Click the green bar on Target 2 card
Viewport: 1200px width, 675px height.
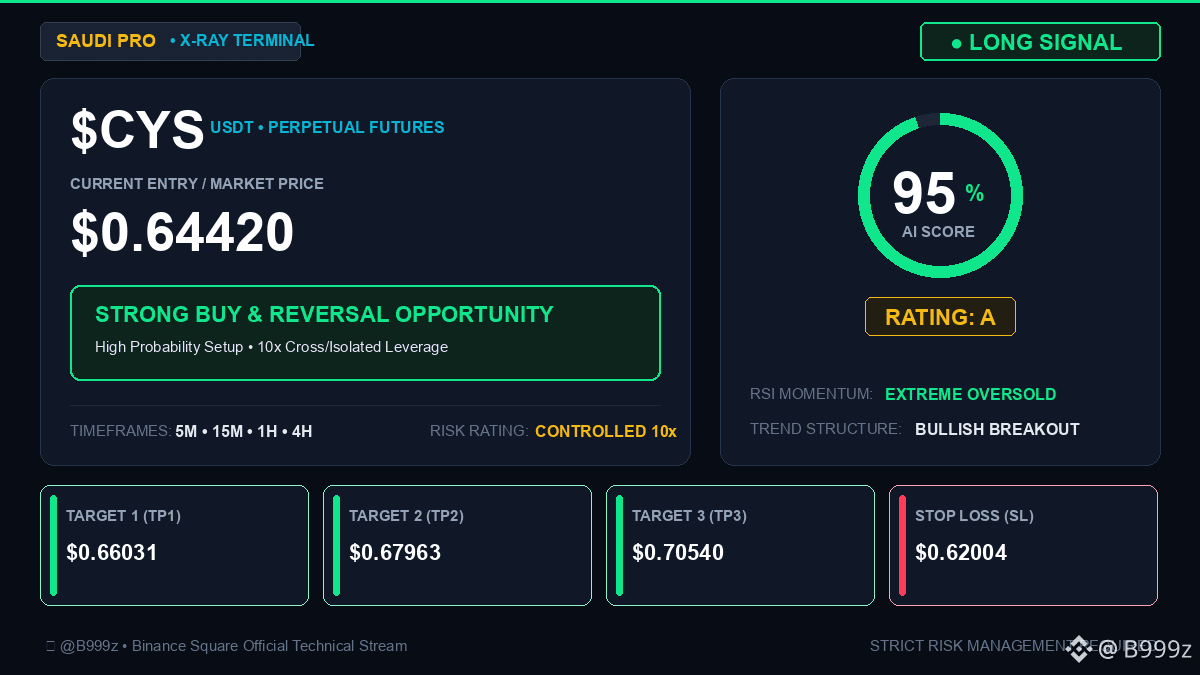[x=336, y=545]
